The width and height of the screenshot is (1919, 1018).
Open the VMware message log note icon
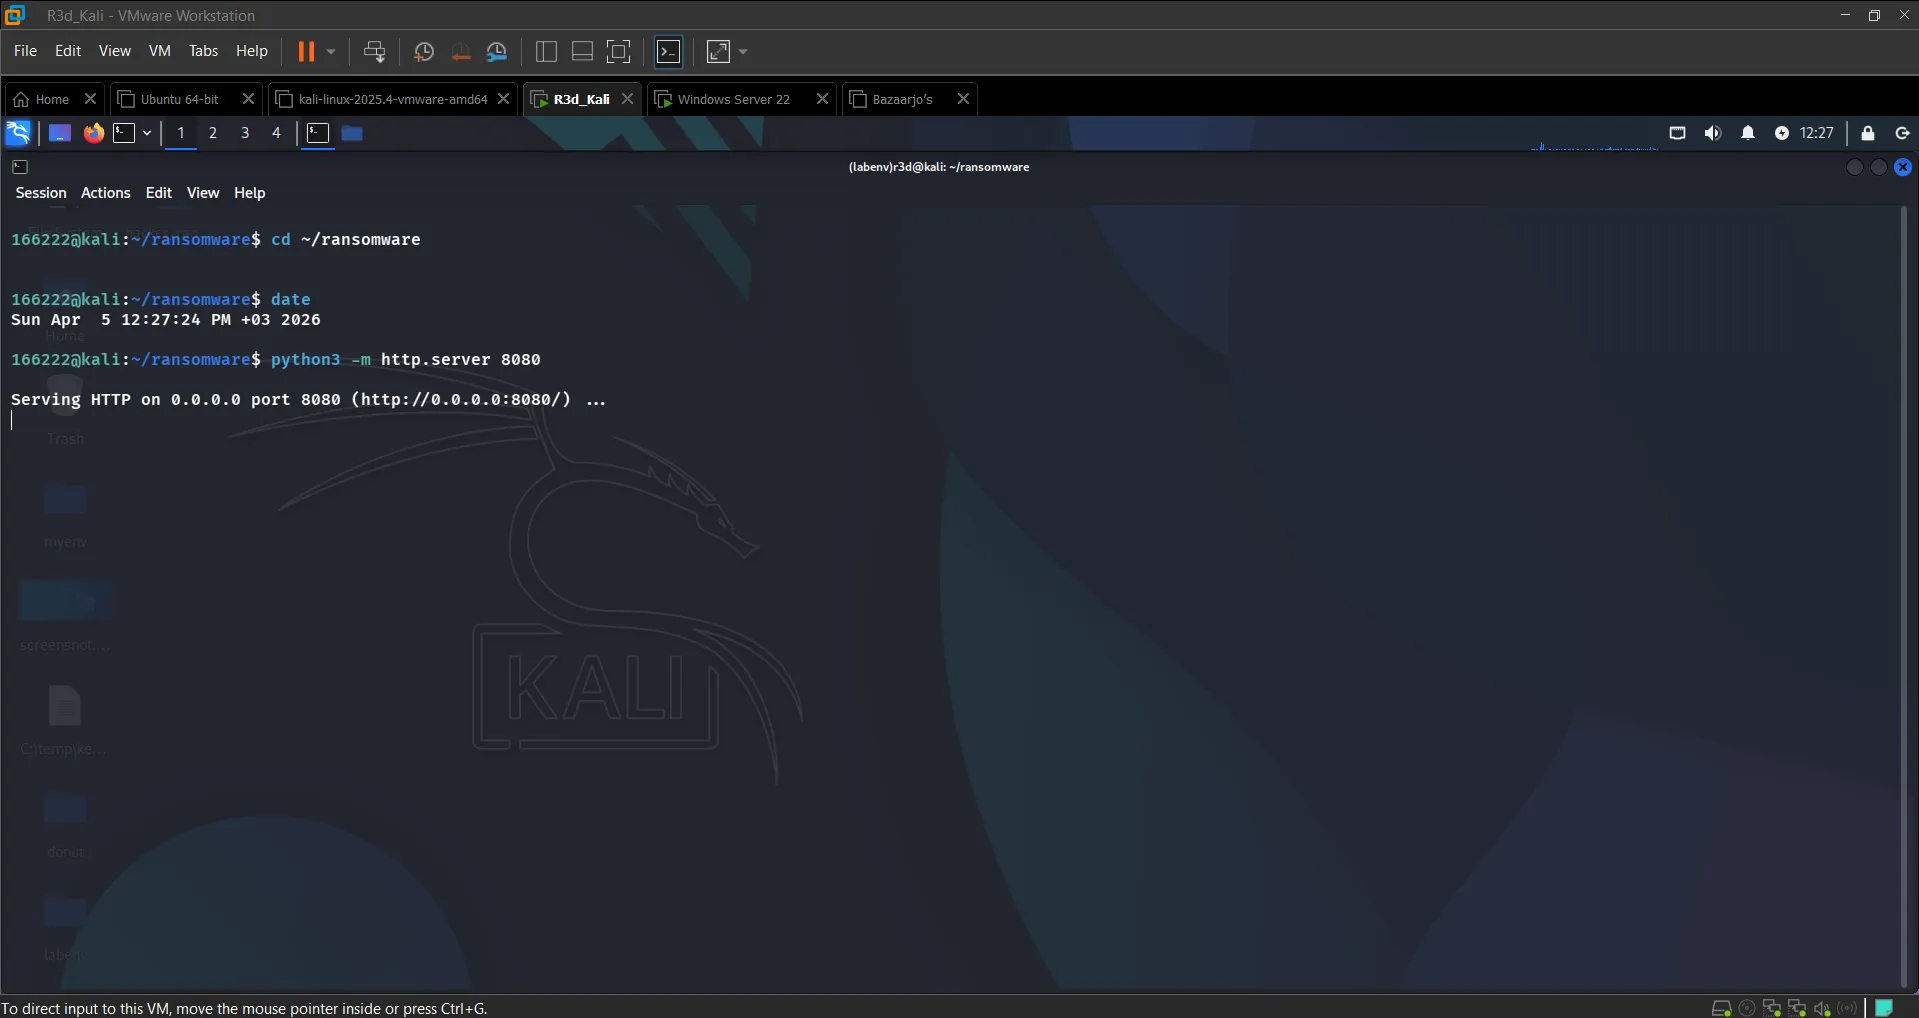coord(1884,1008)
